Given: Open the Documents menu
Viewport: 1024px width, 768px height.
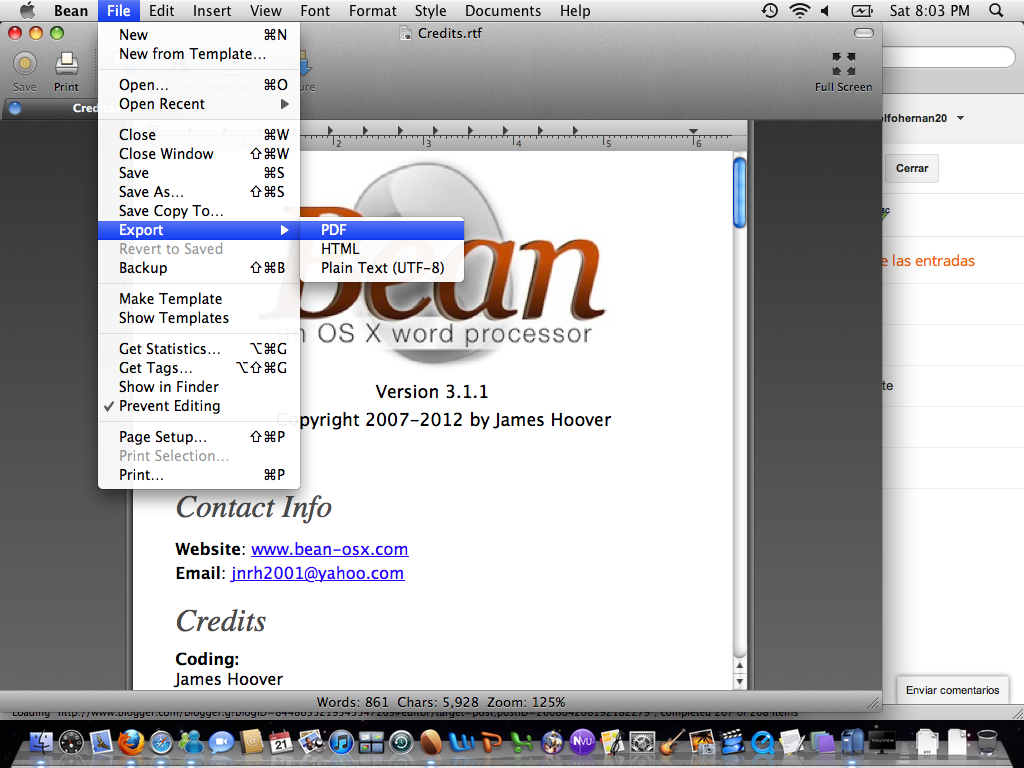Looking at the screenshot, I should click(503, 10).
